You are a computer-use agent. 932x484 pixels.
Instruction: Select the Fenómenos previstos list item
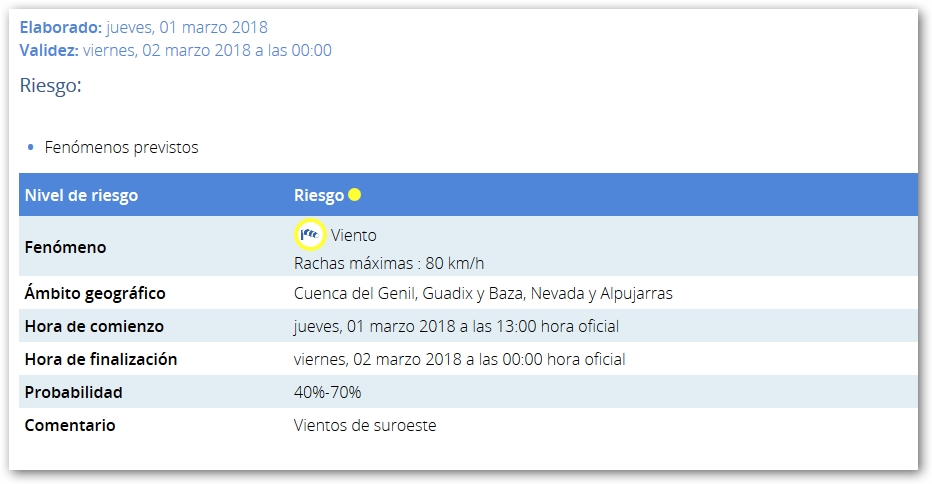pyautogui.click(x=121, y=148)
